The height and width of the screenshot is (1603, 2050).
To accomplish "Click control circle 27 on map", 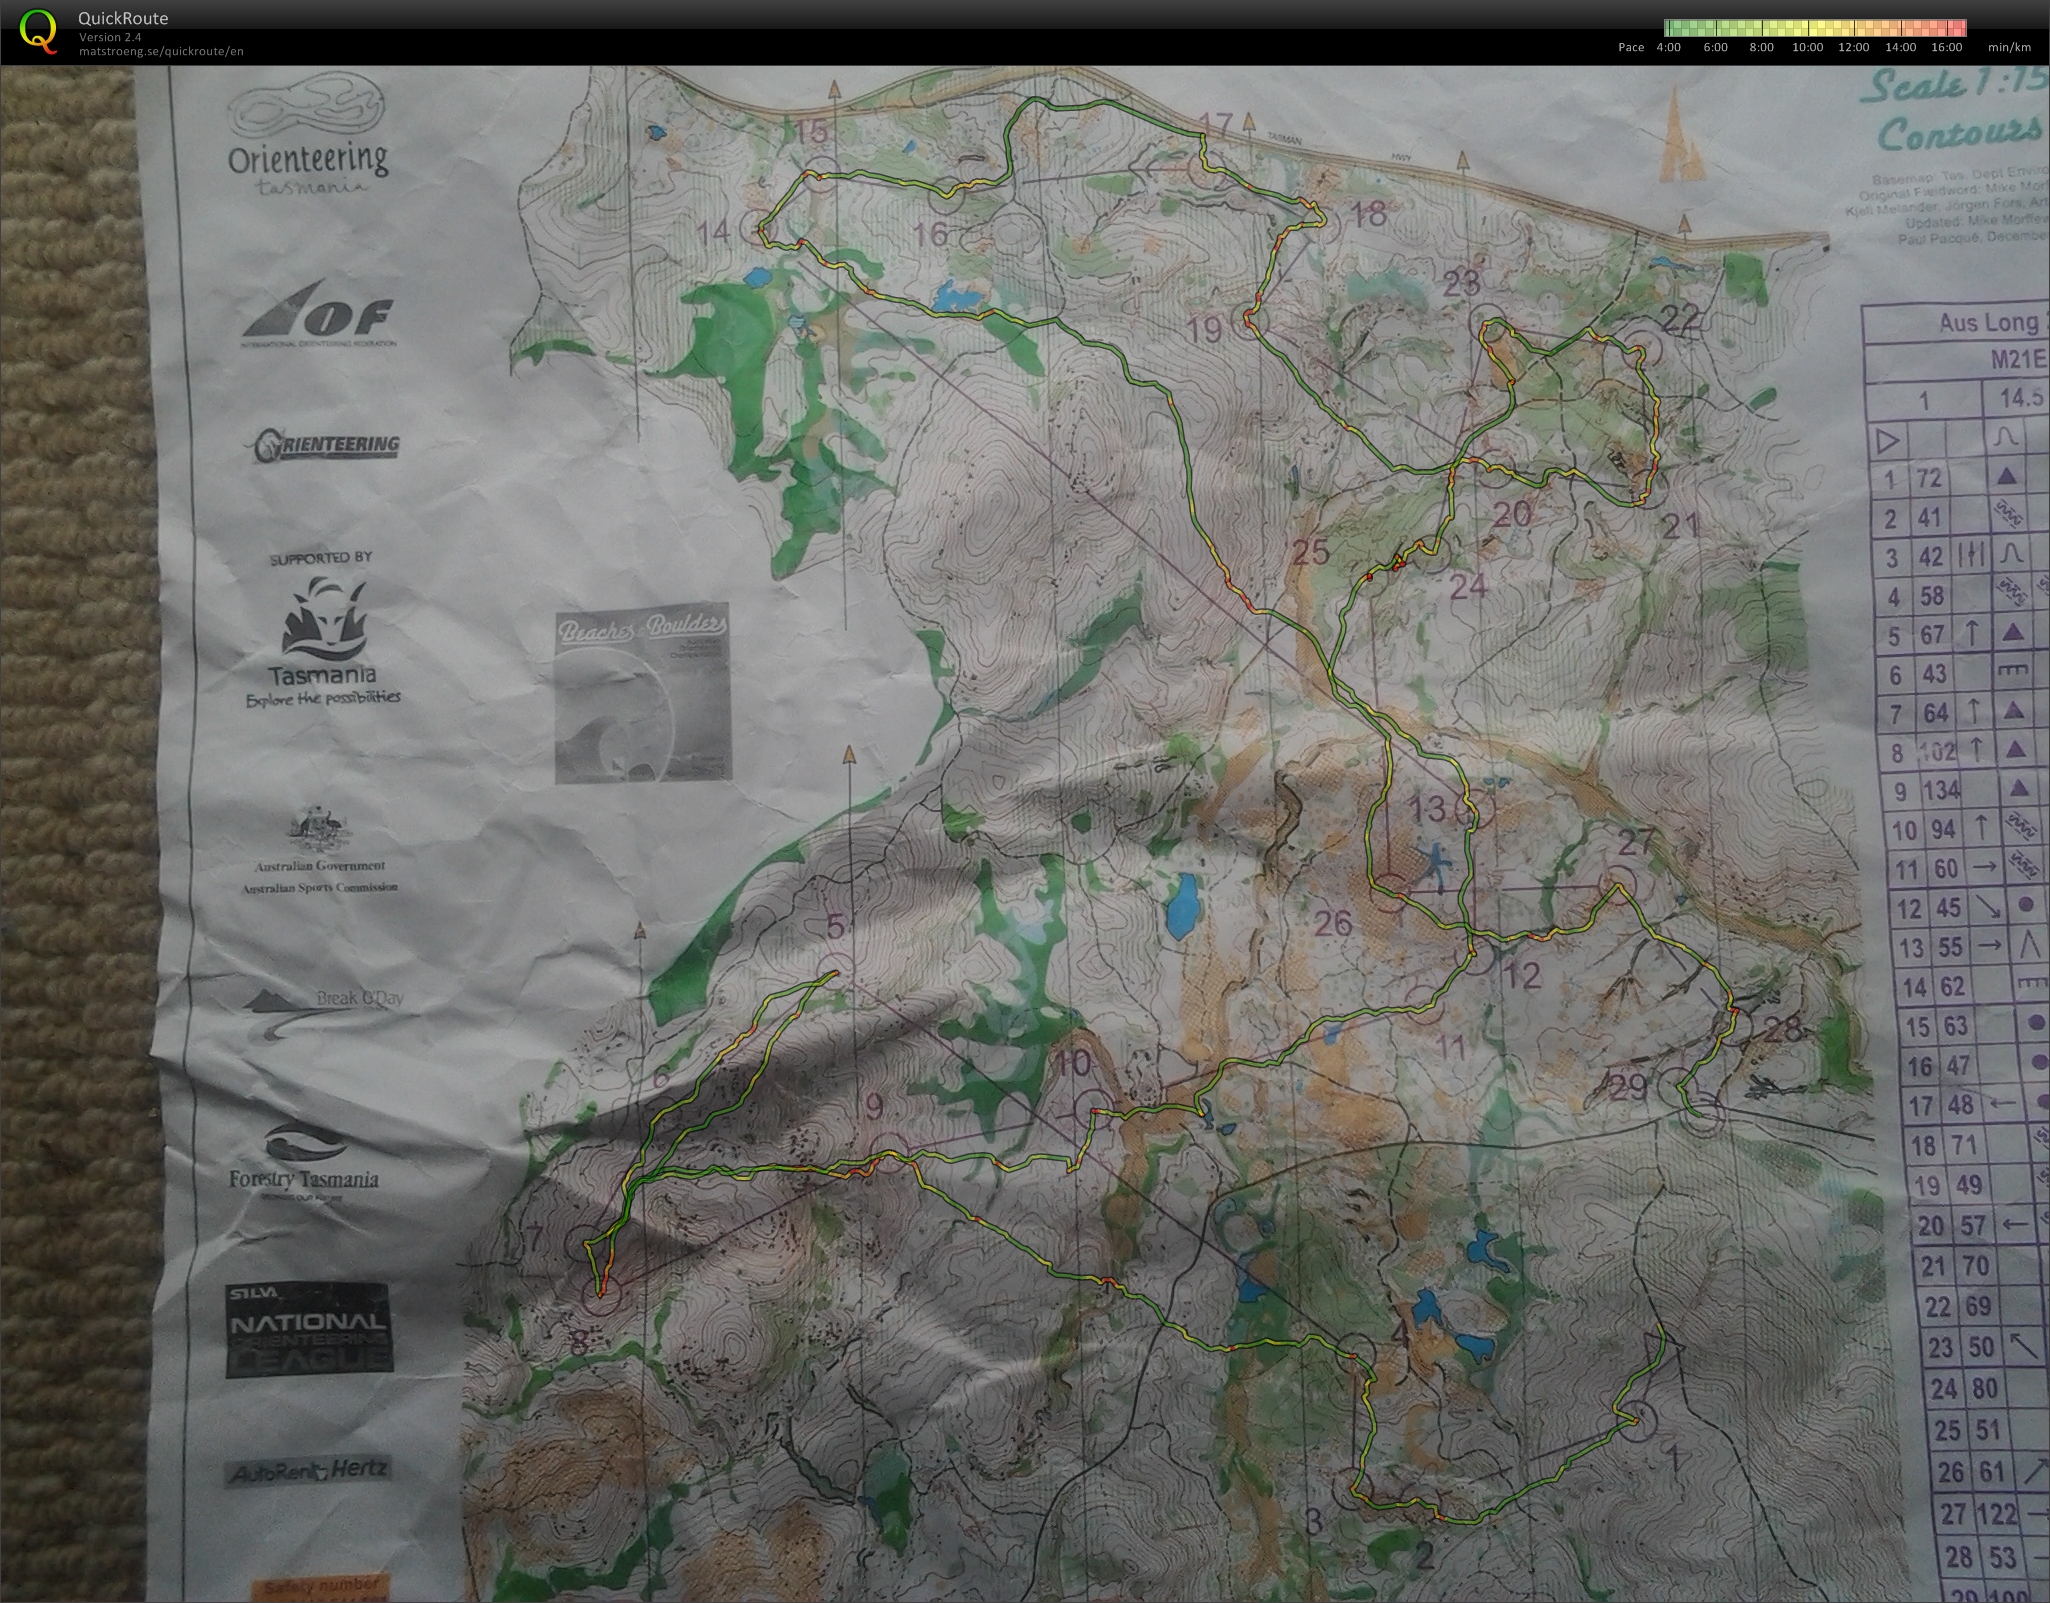I will coord(1619,884).
